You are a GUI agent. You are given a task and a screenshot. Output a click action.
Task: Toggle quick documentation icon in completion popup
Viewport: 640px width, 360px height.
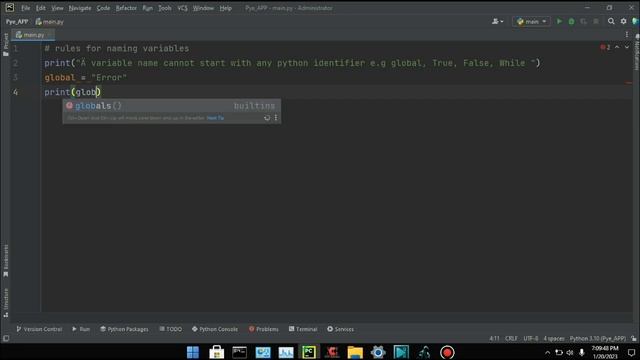point(267,118)
